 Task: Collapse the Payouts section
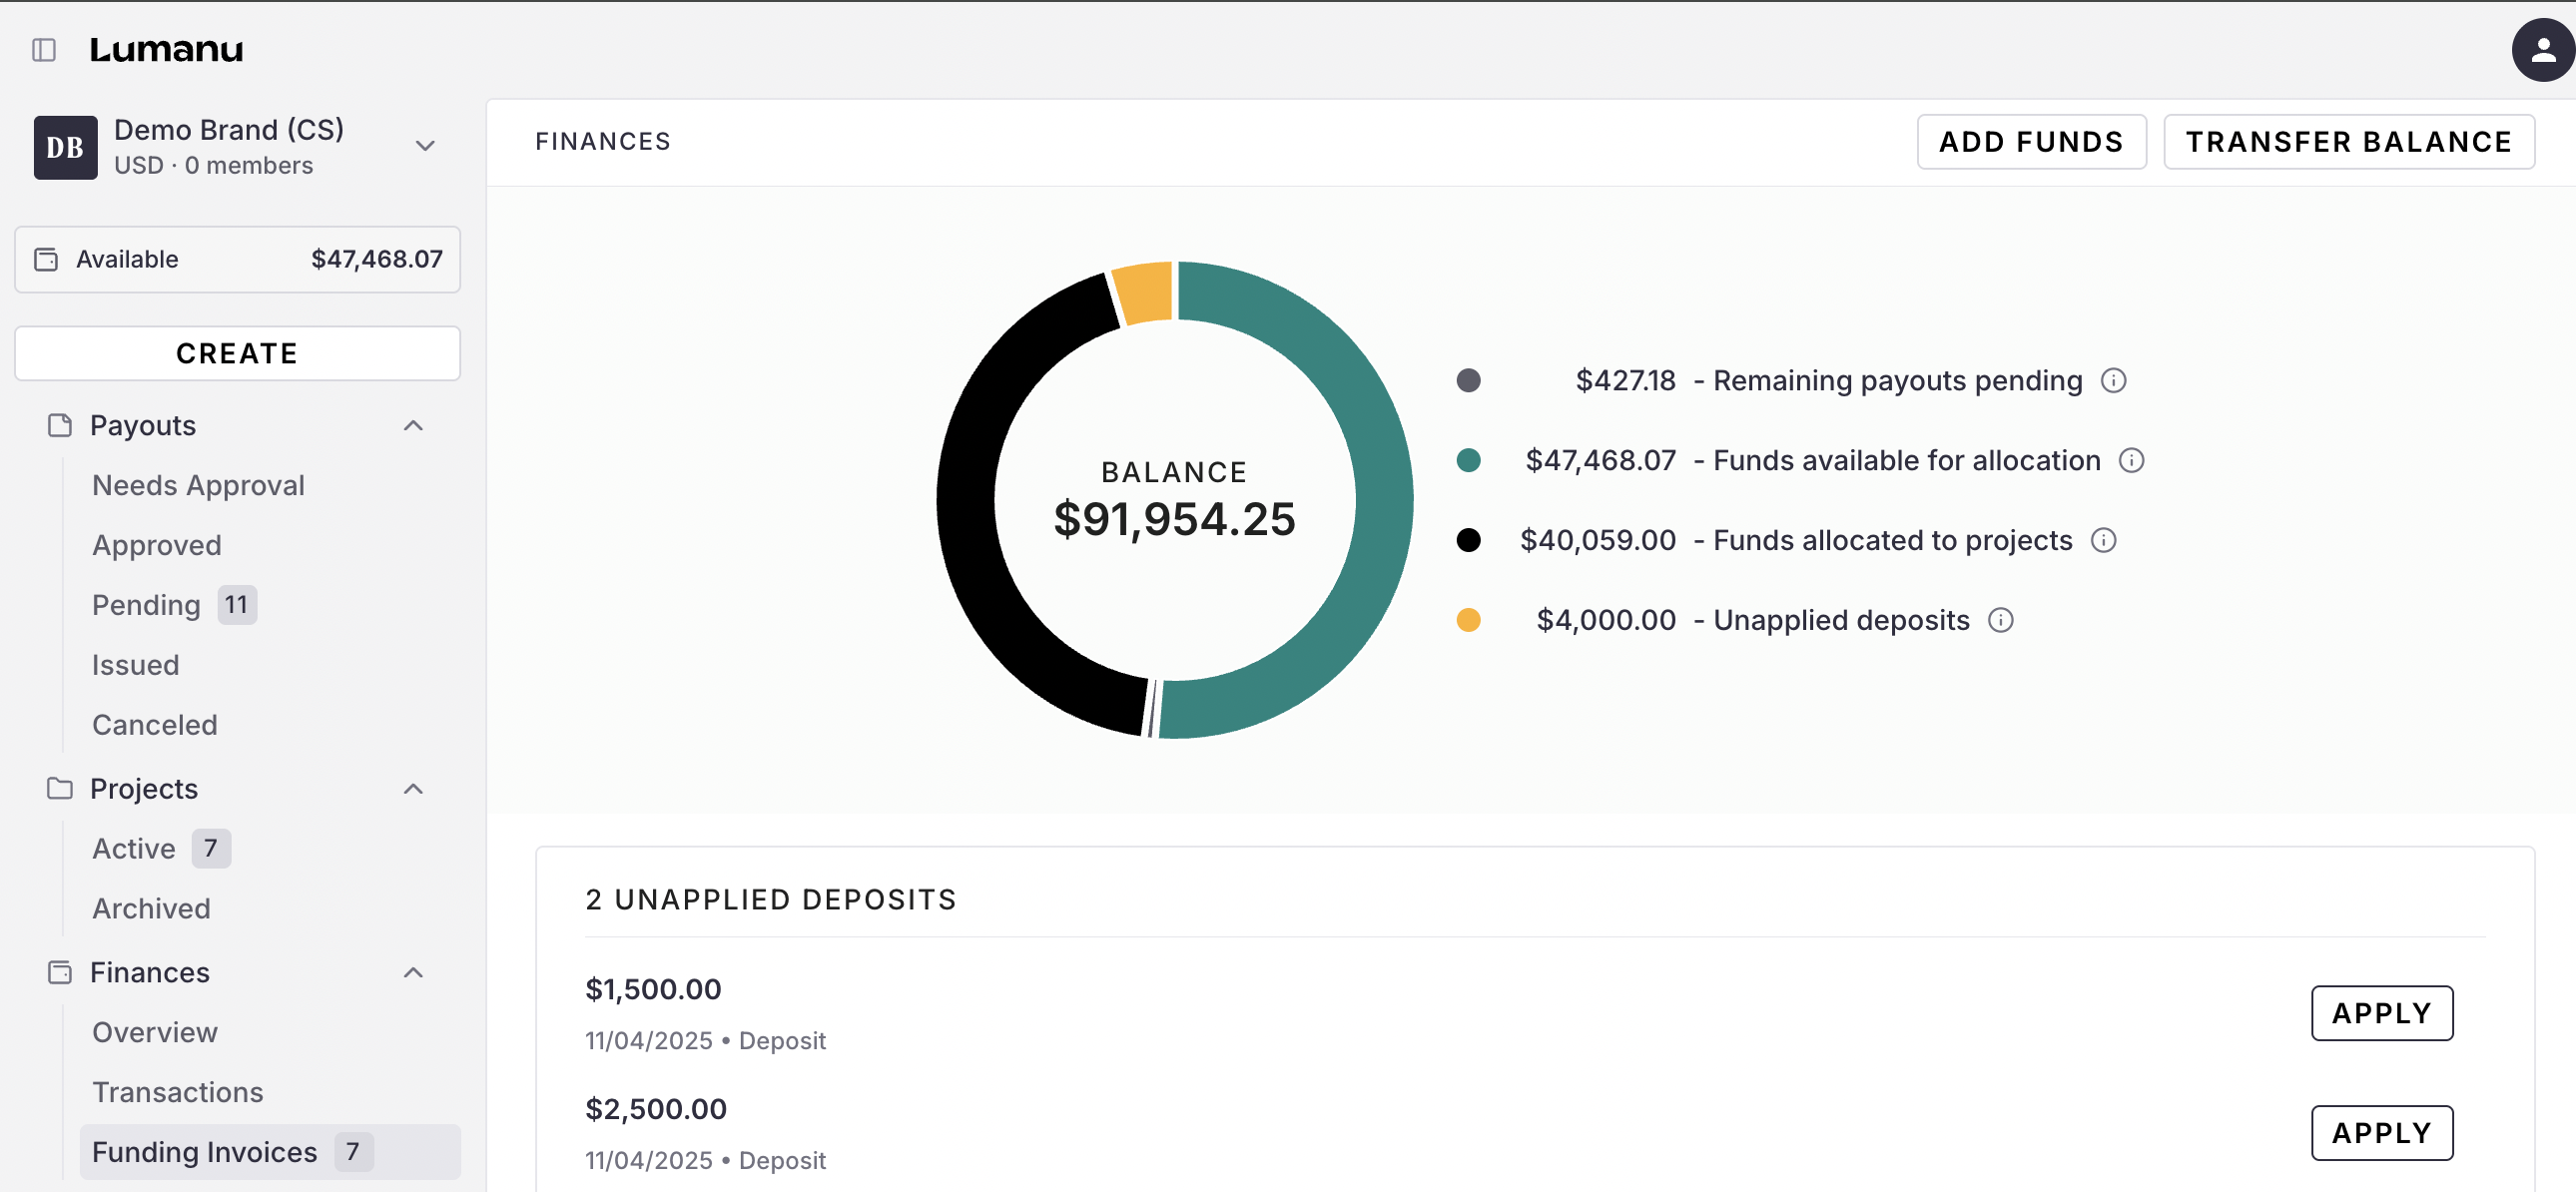click(413, 426)
